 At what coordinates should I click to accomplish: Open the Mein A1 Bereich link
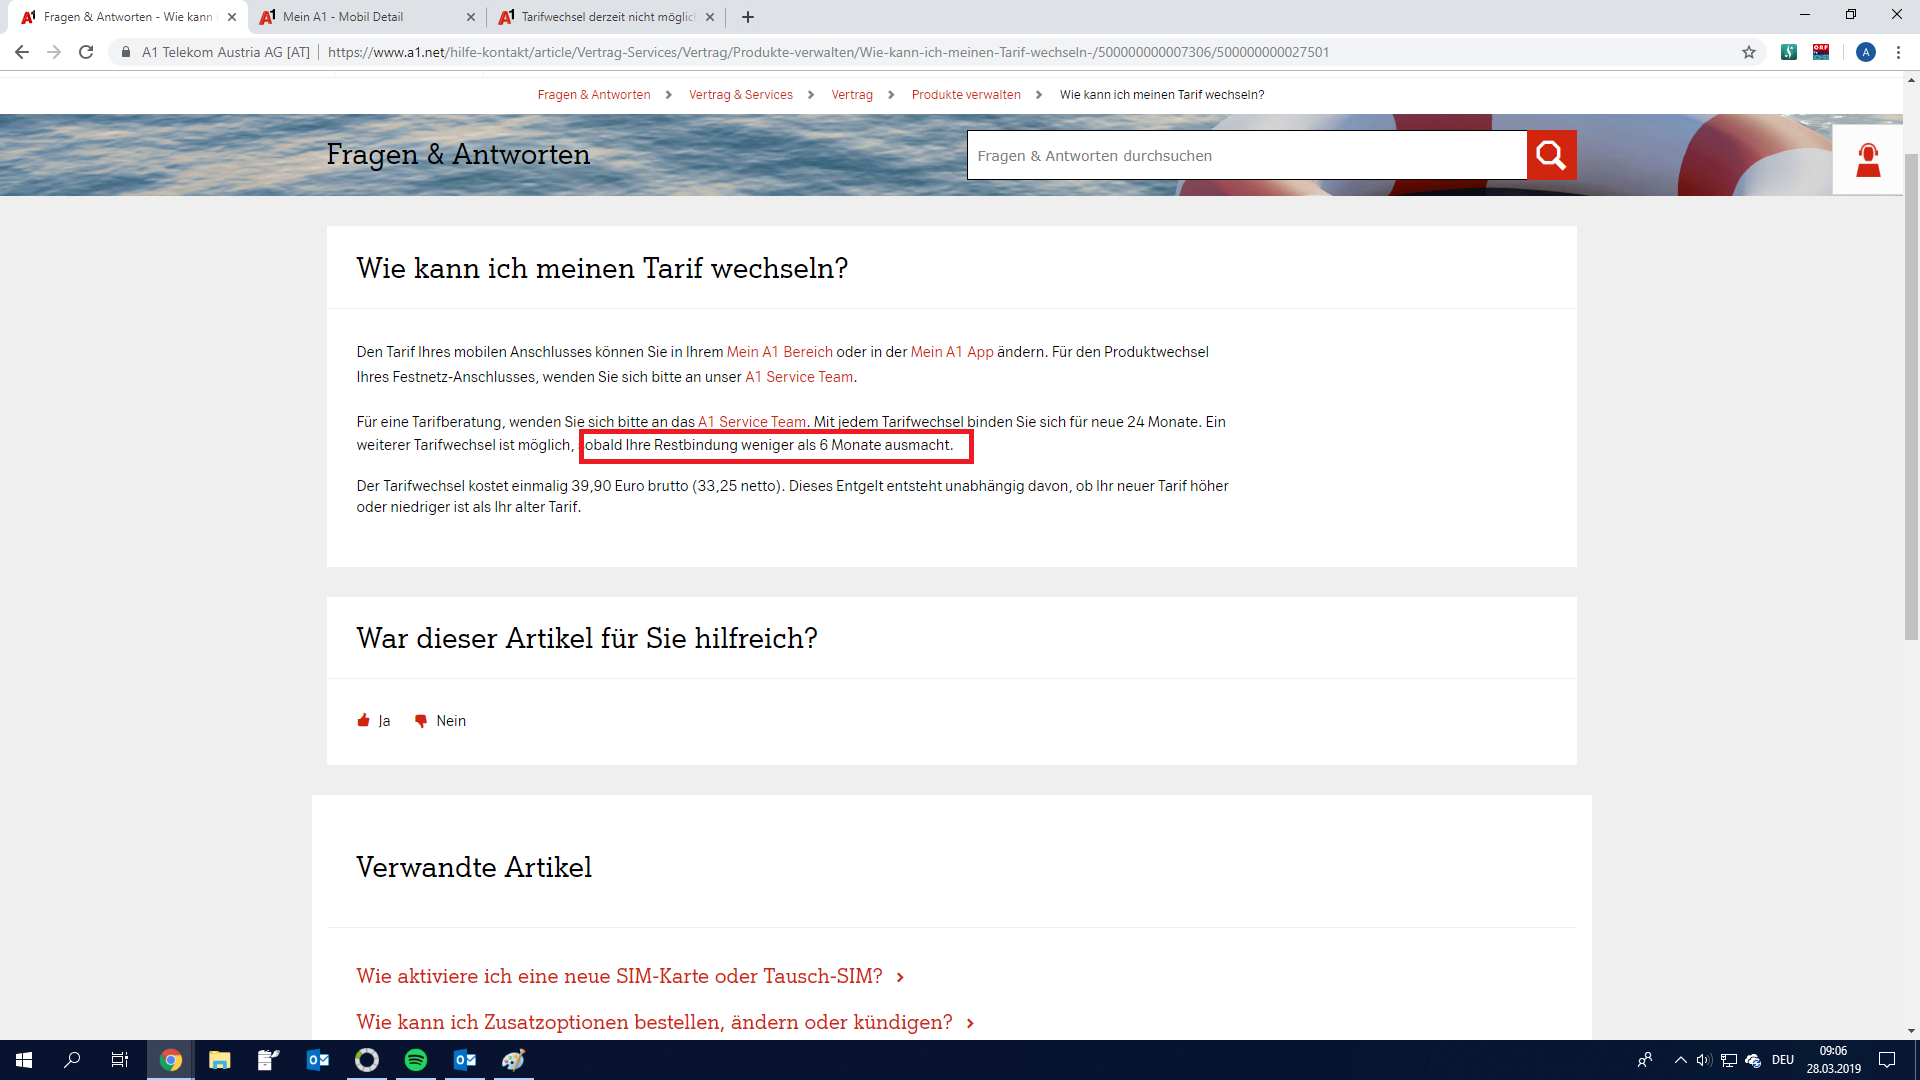(780, 352)
